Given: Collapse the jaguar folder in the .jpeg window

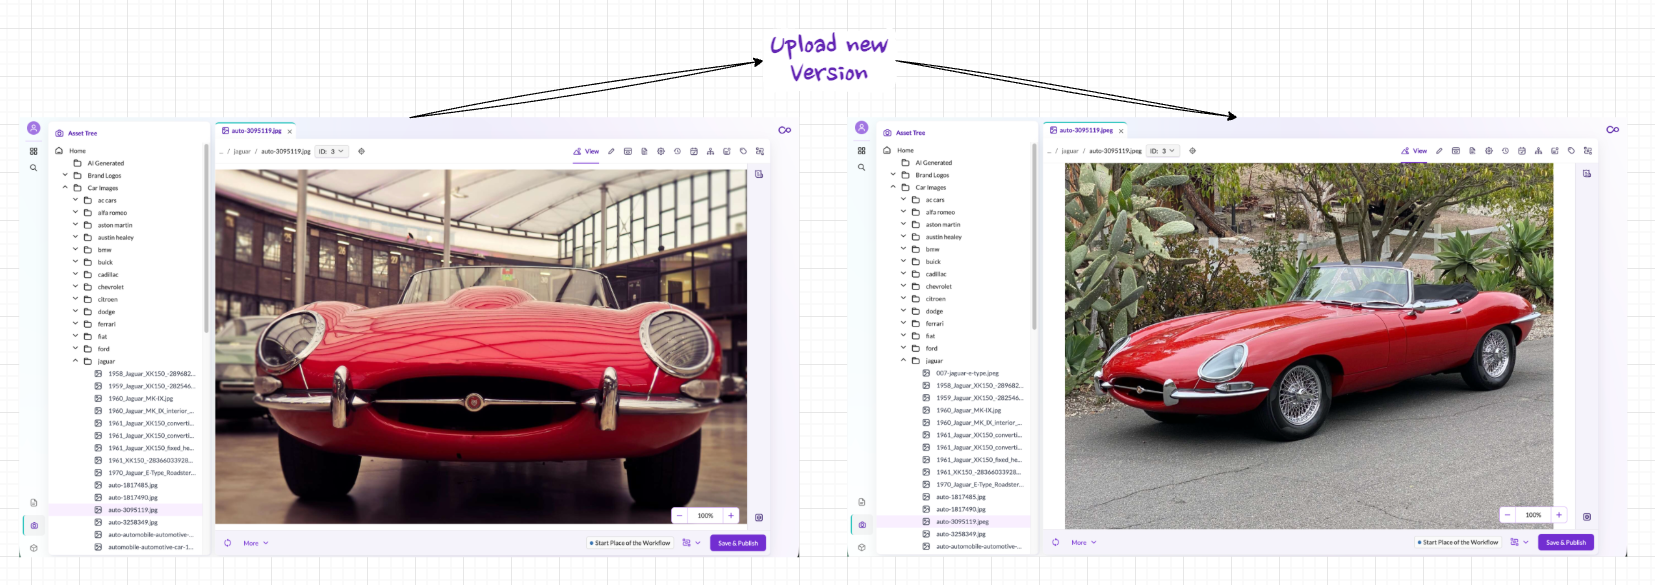Looking at the screenshot, I should [904, 360].
